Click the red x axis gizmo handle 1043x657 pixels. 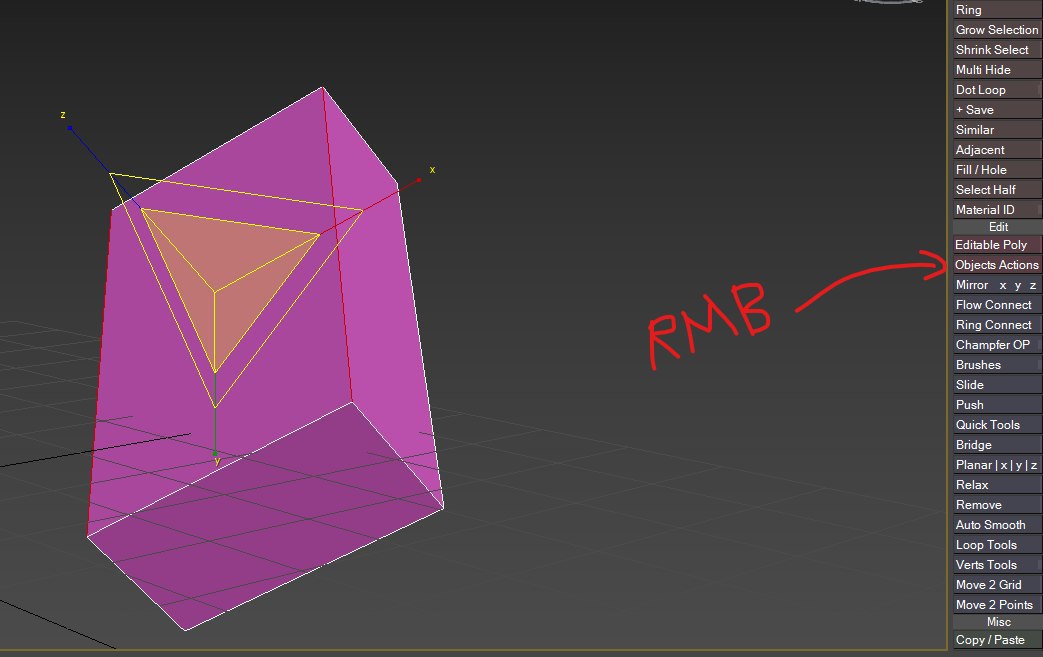coord(418,180)
